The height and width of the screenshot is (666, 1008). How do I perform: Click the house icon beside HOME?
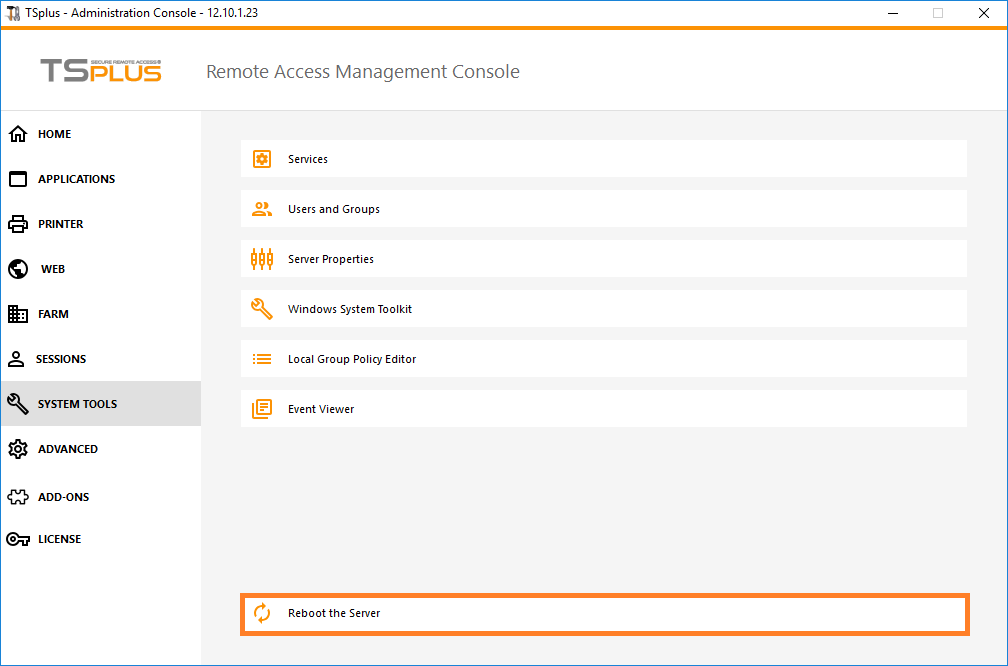(x=18, y=134)
